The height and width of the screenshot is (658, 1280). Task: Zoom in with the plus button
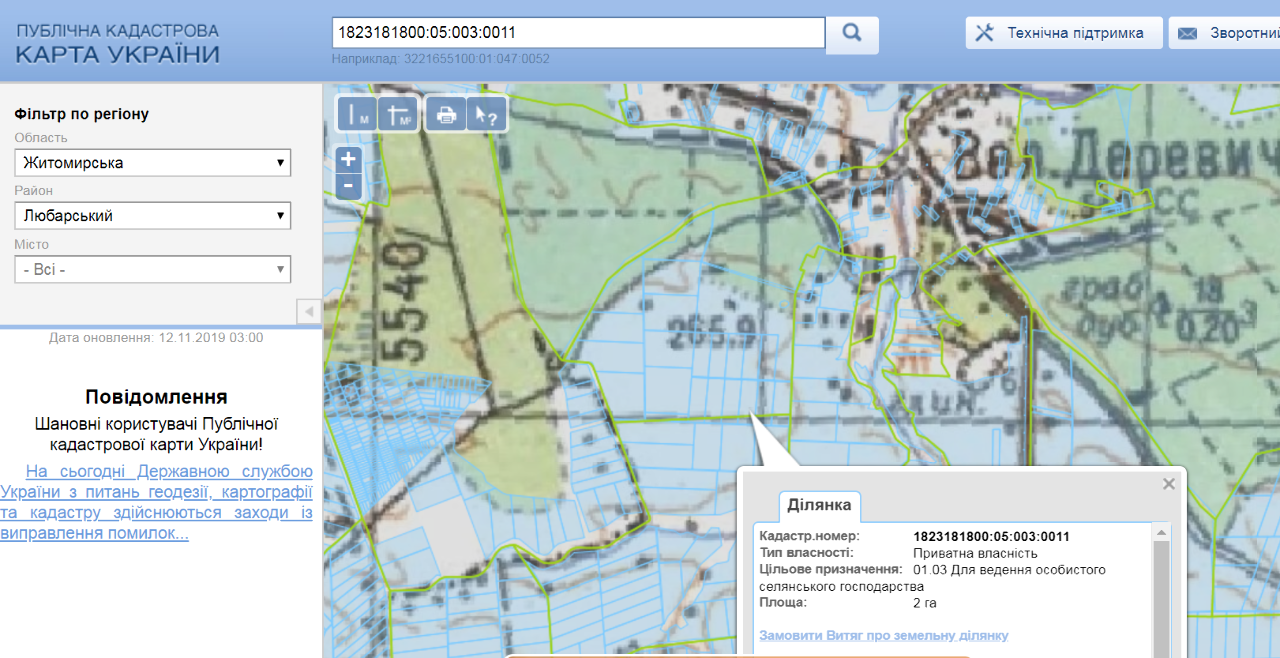pyautogui.click(x=348, y=159)
